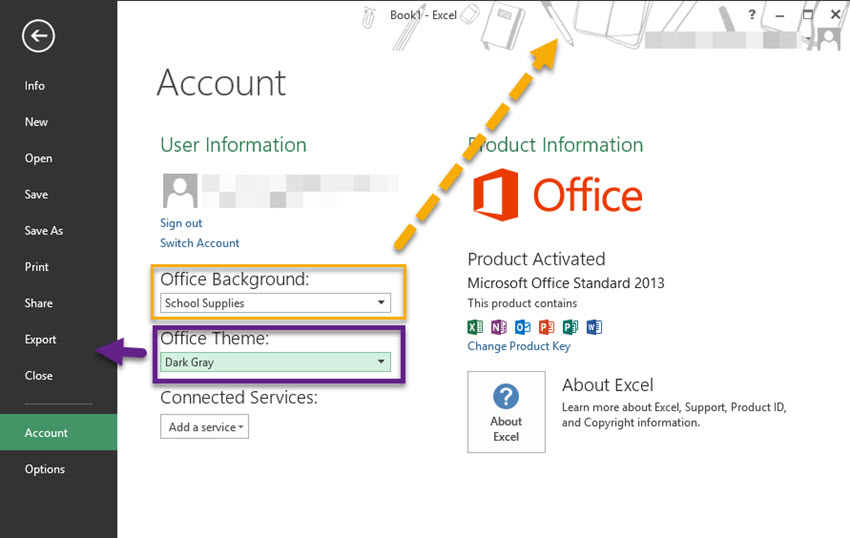This screenshot has height=538, width=850.
Task: Select the Account tab in sidebar
Action: [x=59, y=432]
